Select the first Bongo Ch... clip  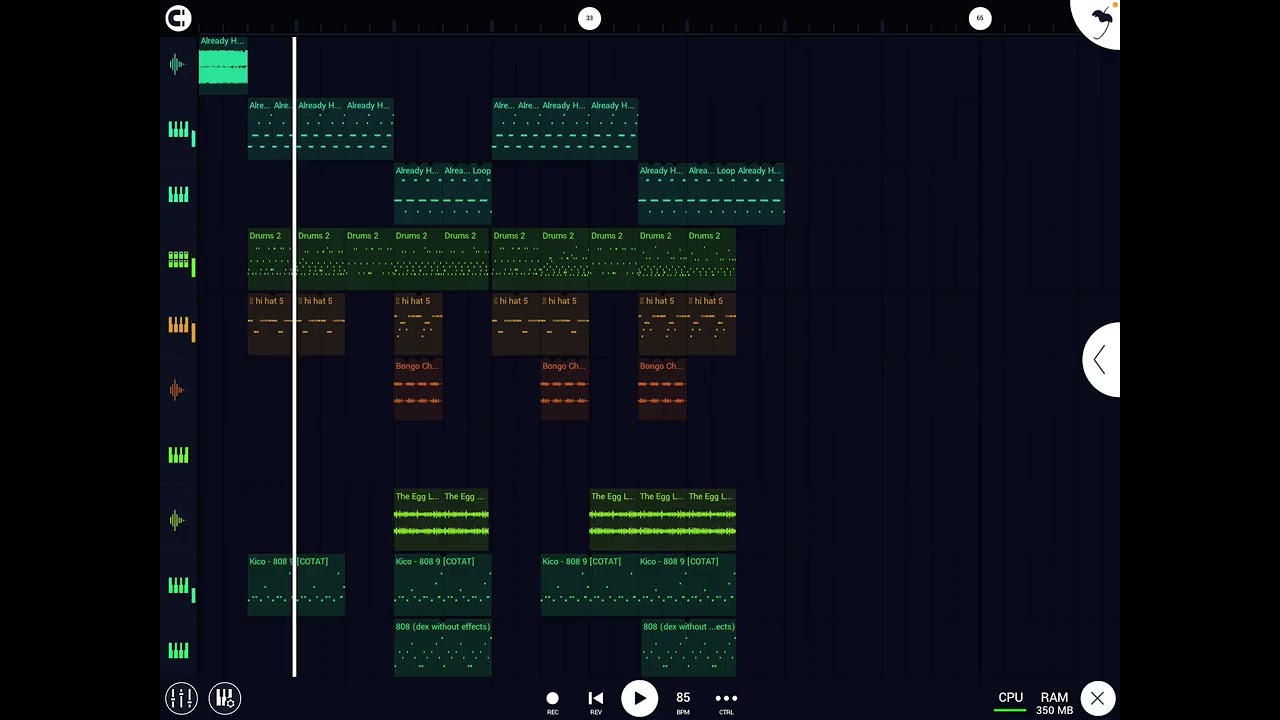click(x=418, y=390)
